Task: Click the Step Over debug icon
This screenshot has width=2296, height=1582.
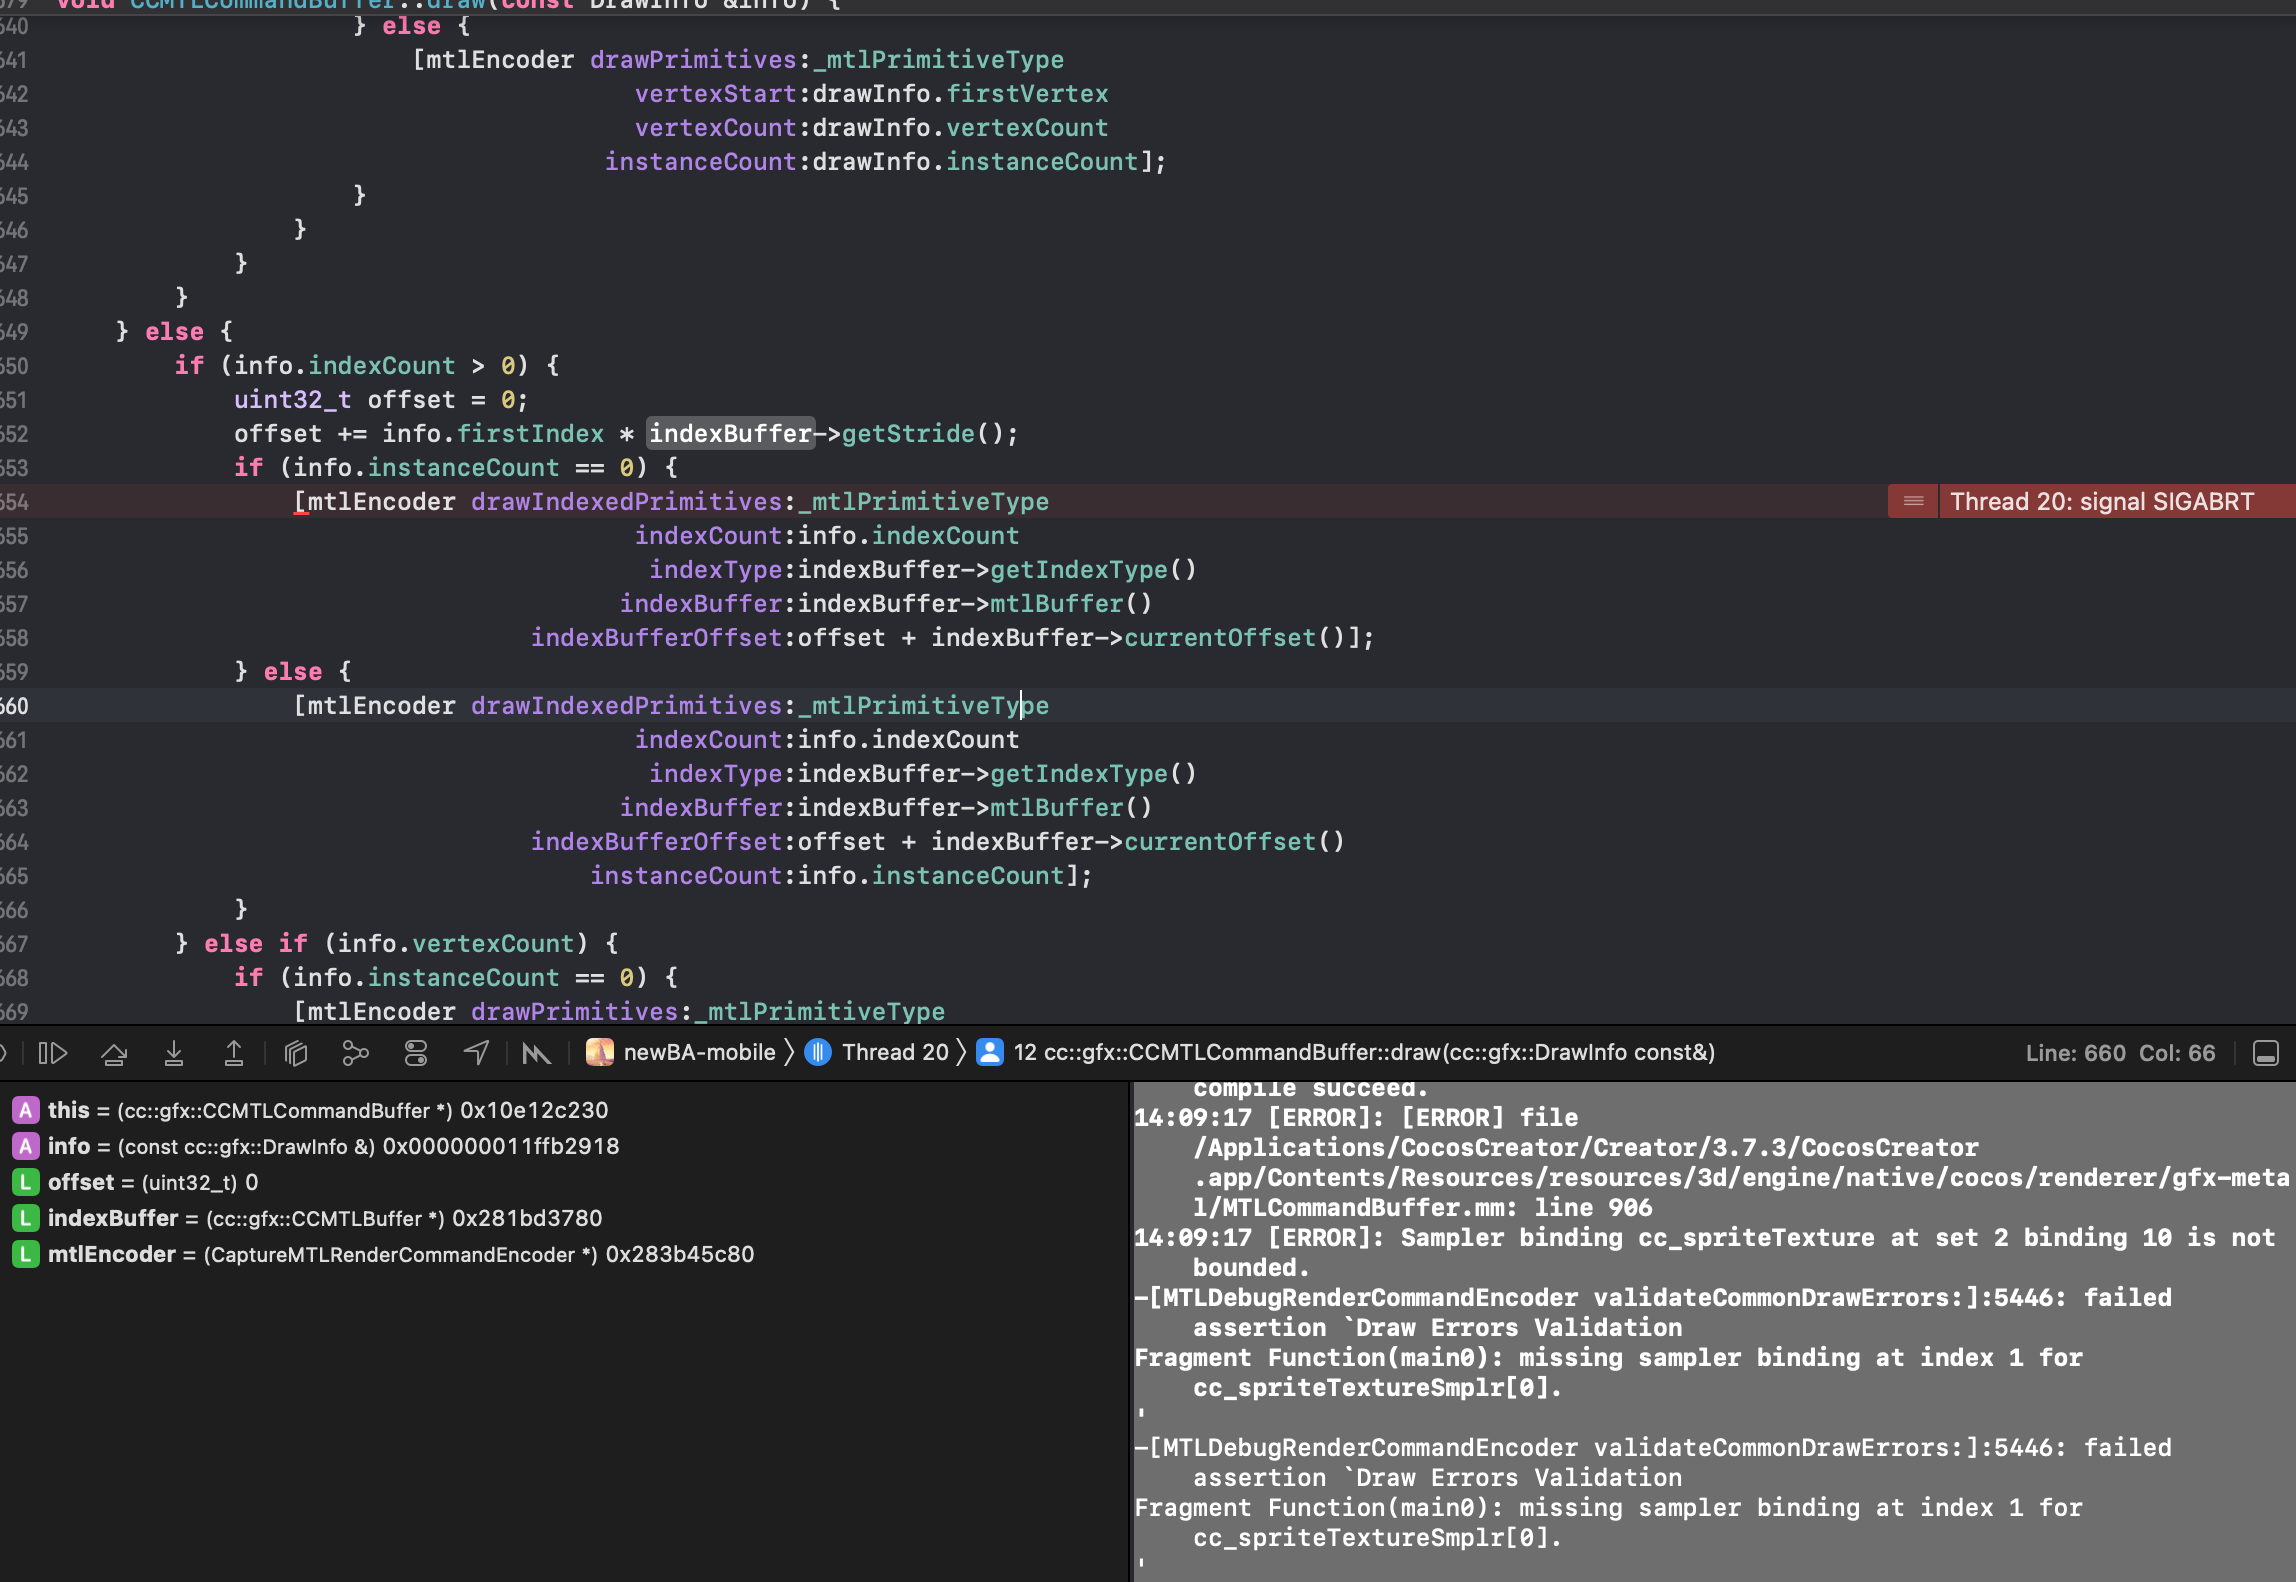Action: click(114, 1053)
